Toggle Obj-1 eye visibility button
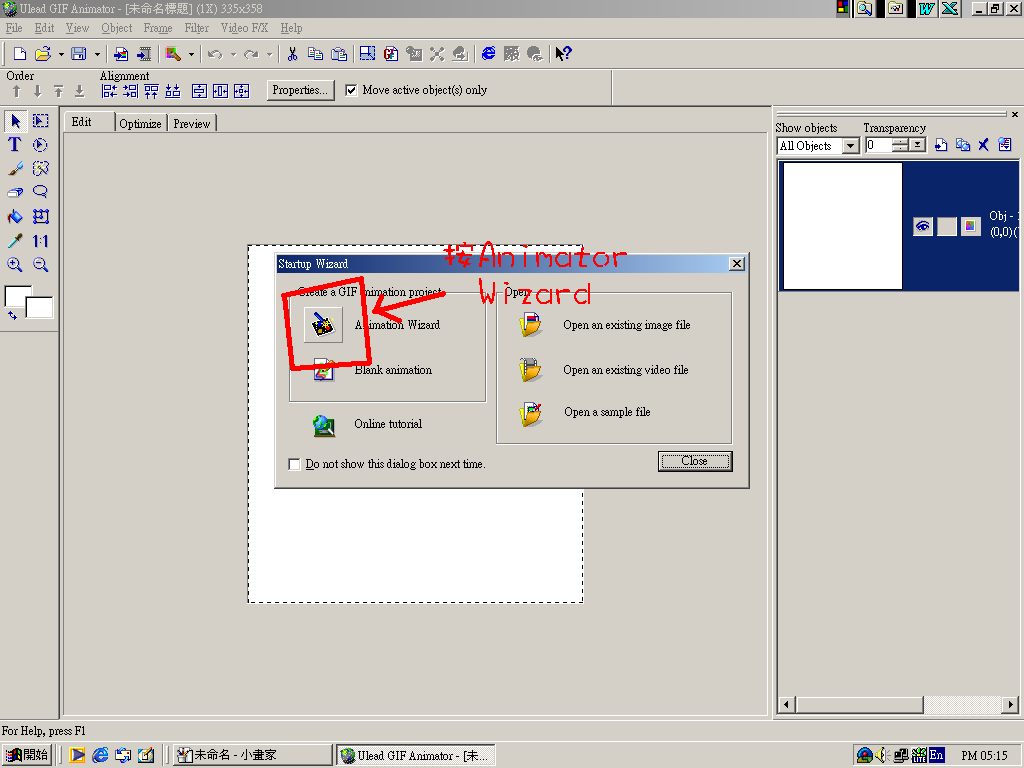The image size is (1024, 768). click(923, 227)
